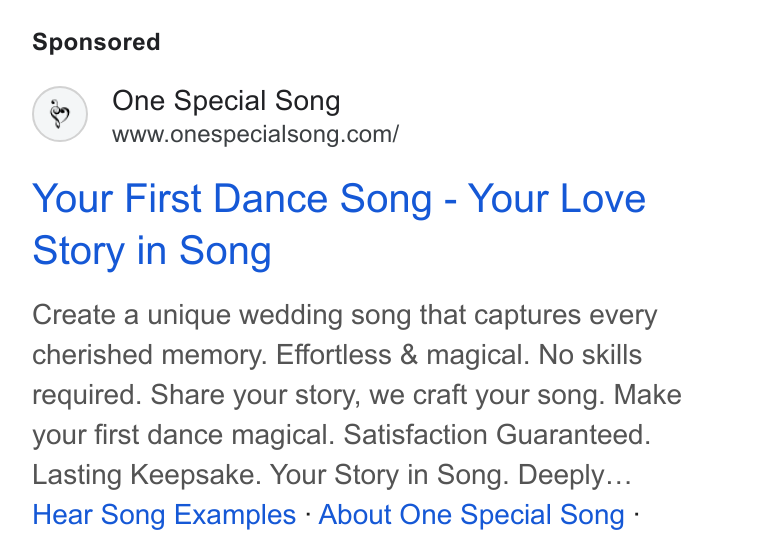Click "Your Story in Song" in the description
This screenshot has width=760, height=558.
point(389,475)
